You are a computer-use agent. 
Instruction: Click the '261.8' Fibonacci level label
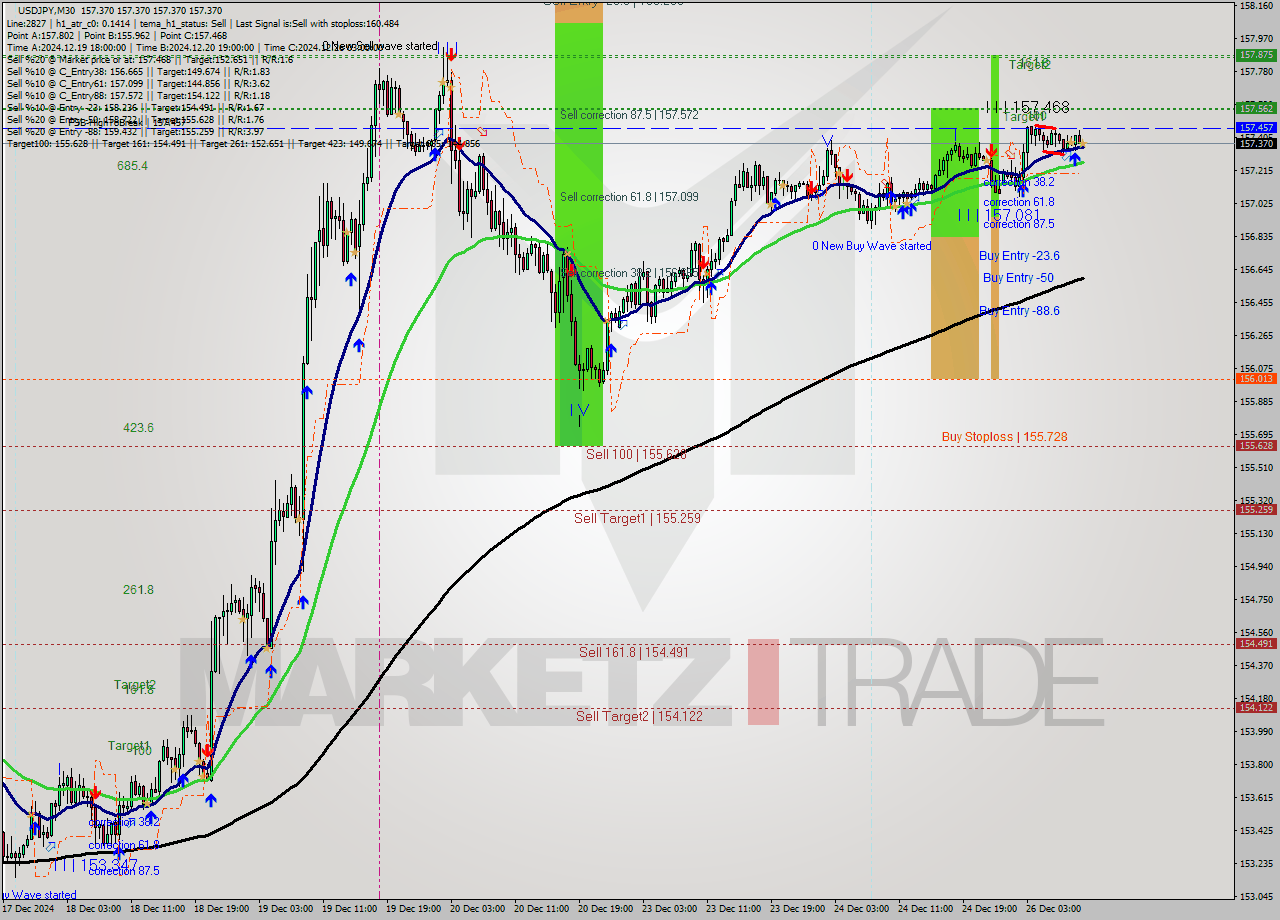coord(138,590)
